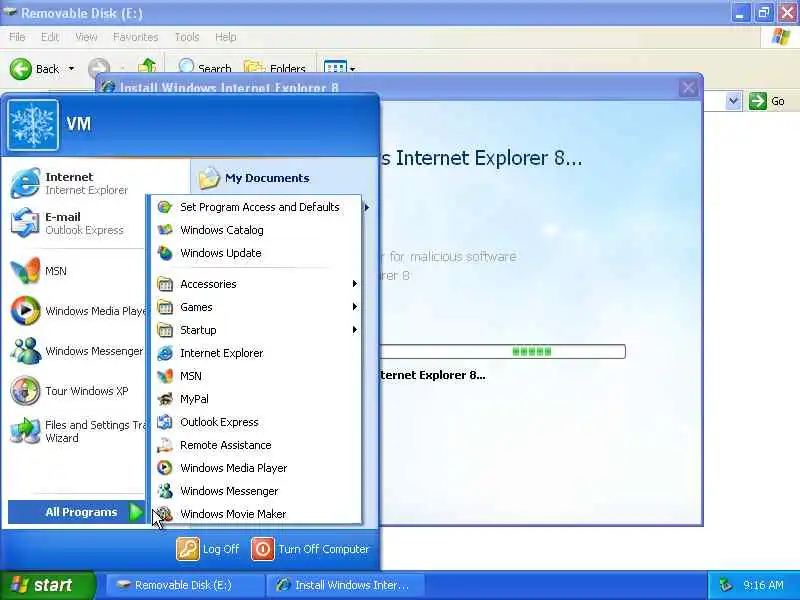Switch to Install Windows Internet Explorer taskbar button

(x=345, y=585)
